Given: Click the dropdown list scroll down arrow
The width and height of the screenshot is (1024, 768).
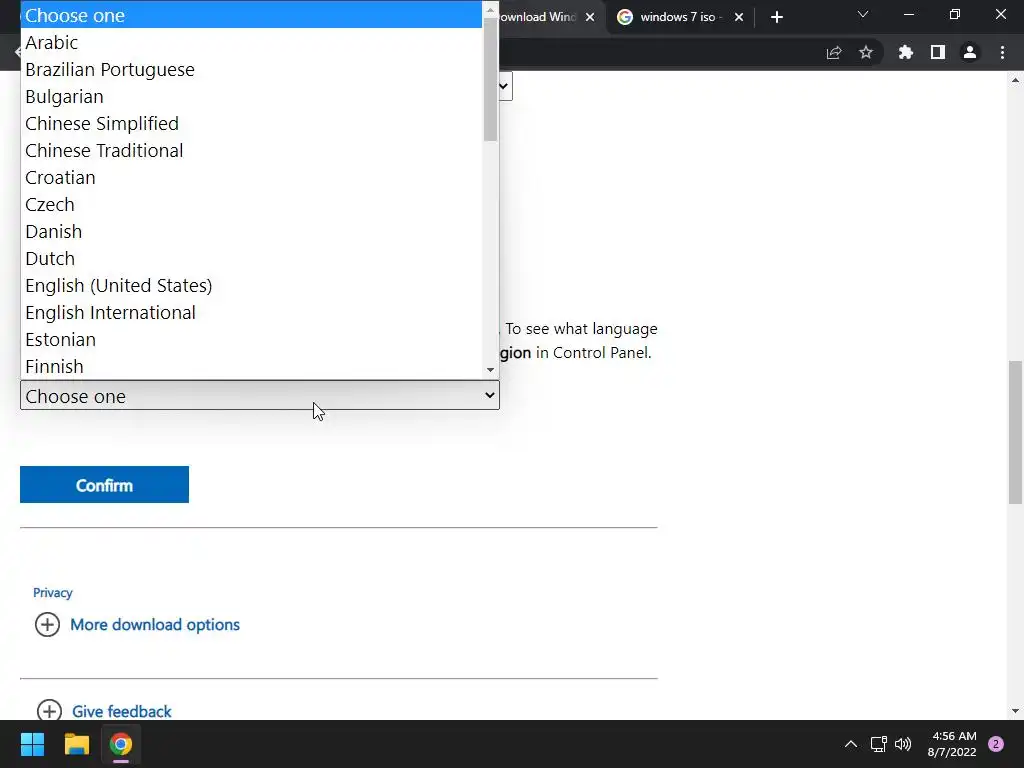Looking at the screenshot, I should (490, 370).
